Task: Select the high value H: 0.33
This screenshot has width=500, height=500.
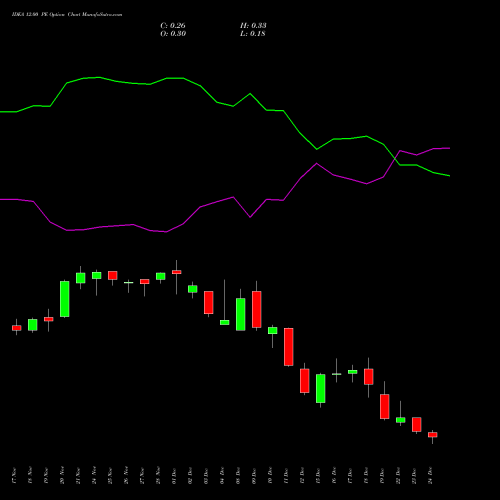Action: pyautogui.click(x=253, y=26)
